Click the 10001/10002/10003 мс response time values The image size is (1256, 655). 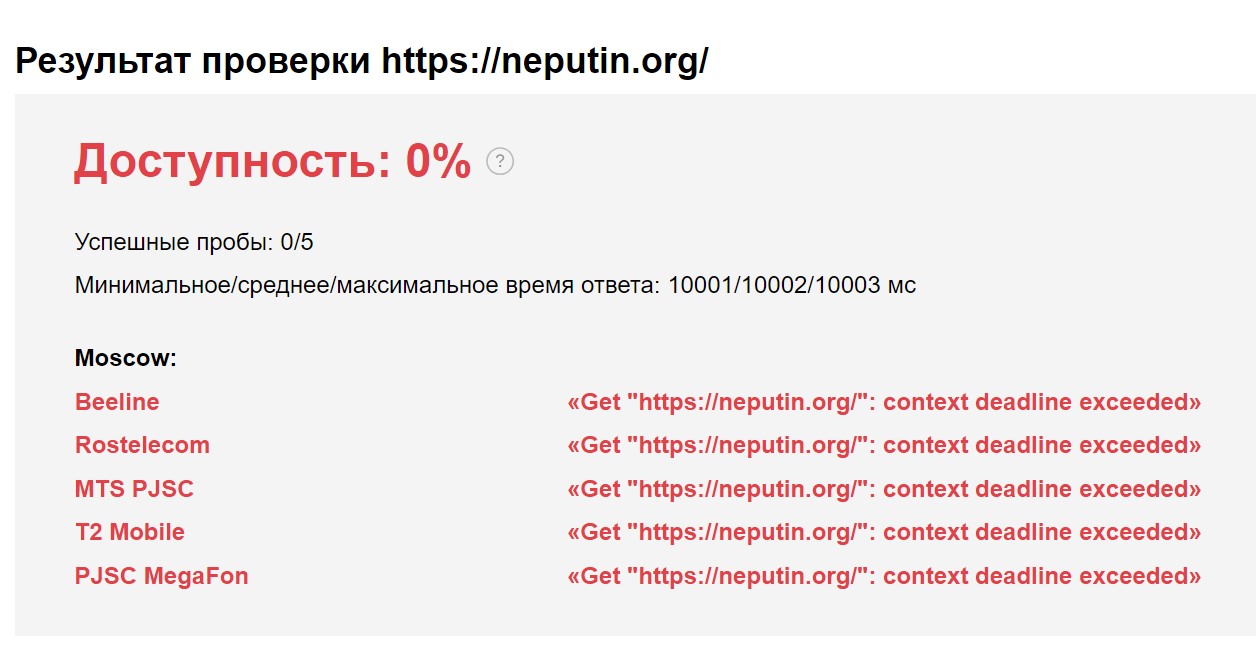click(x=792, y=286)
